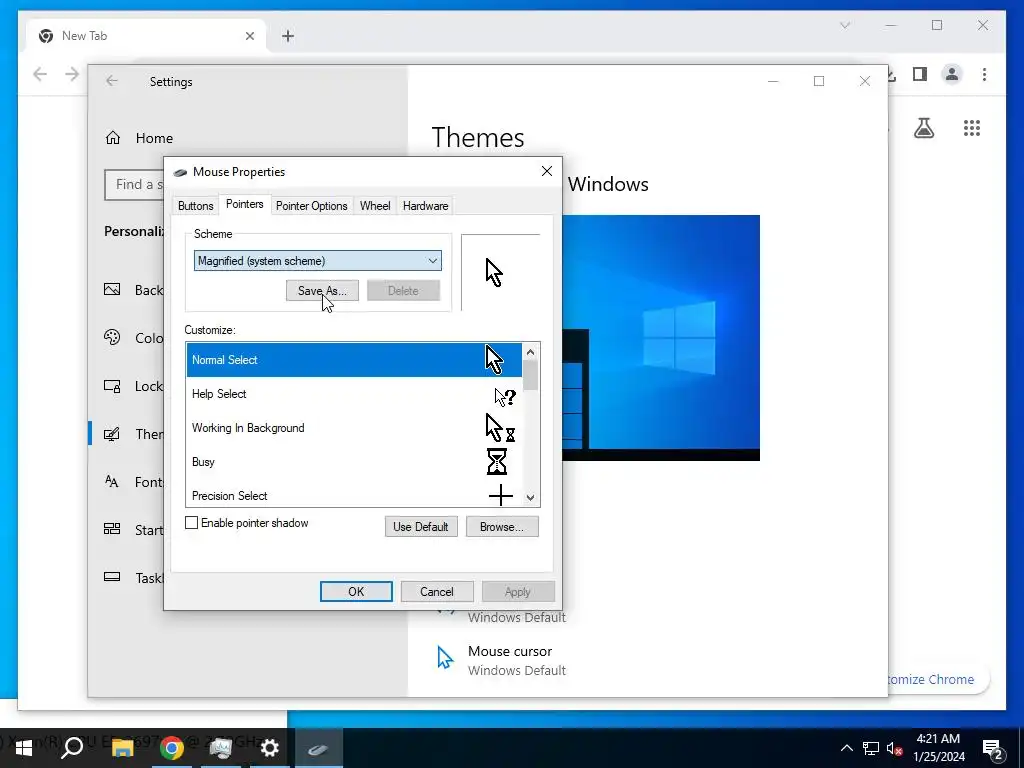This screenshot has width=1024, height=768.
Task: Click the Browse... button
Action: click(502, 526)
